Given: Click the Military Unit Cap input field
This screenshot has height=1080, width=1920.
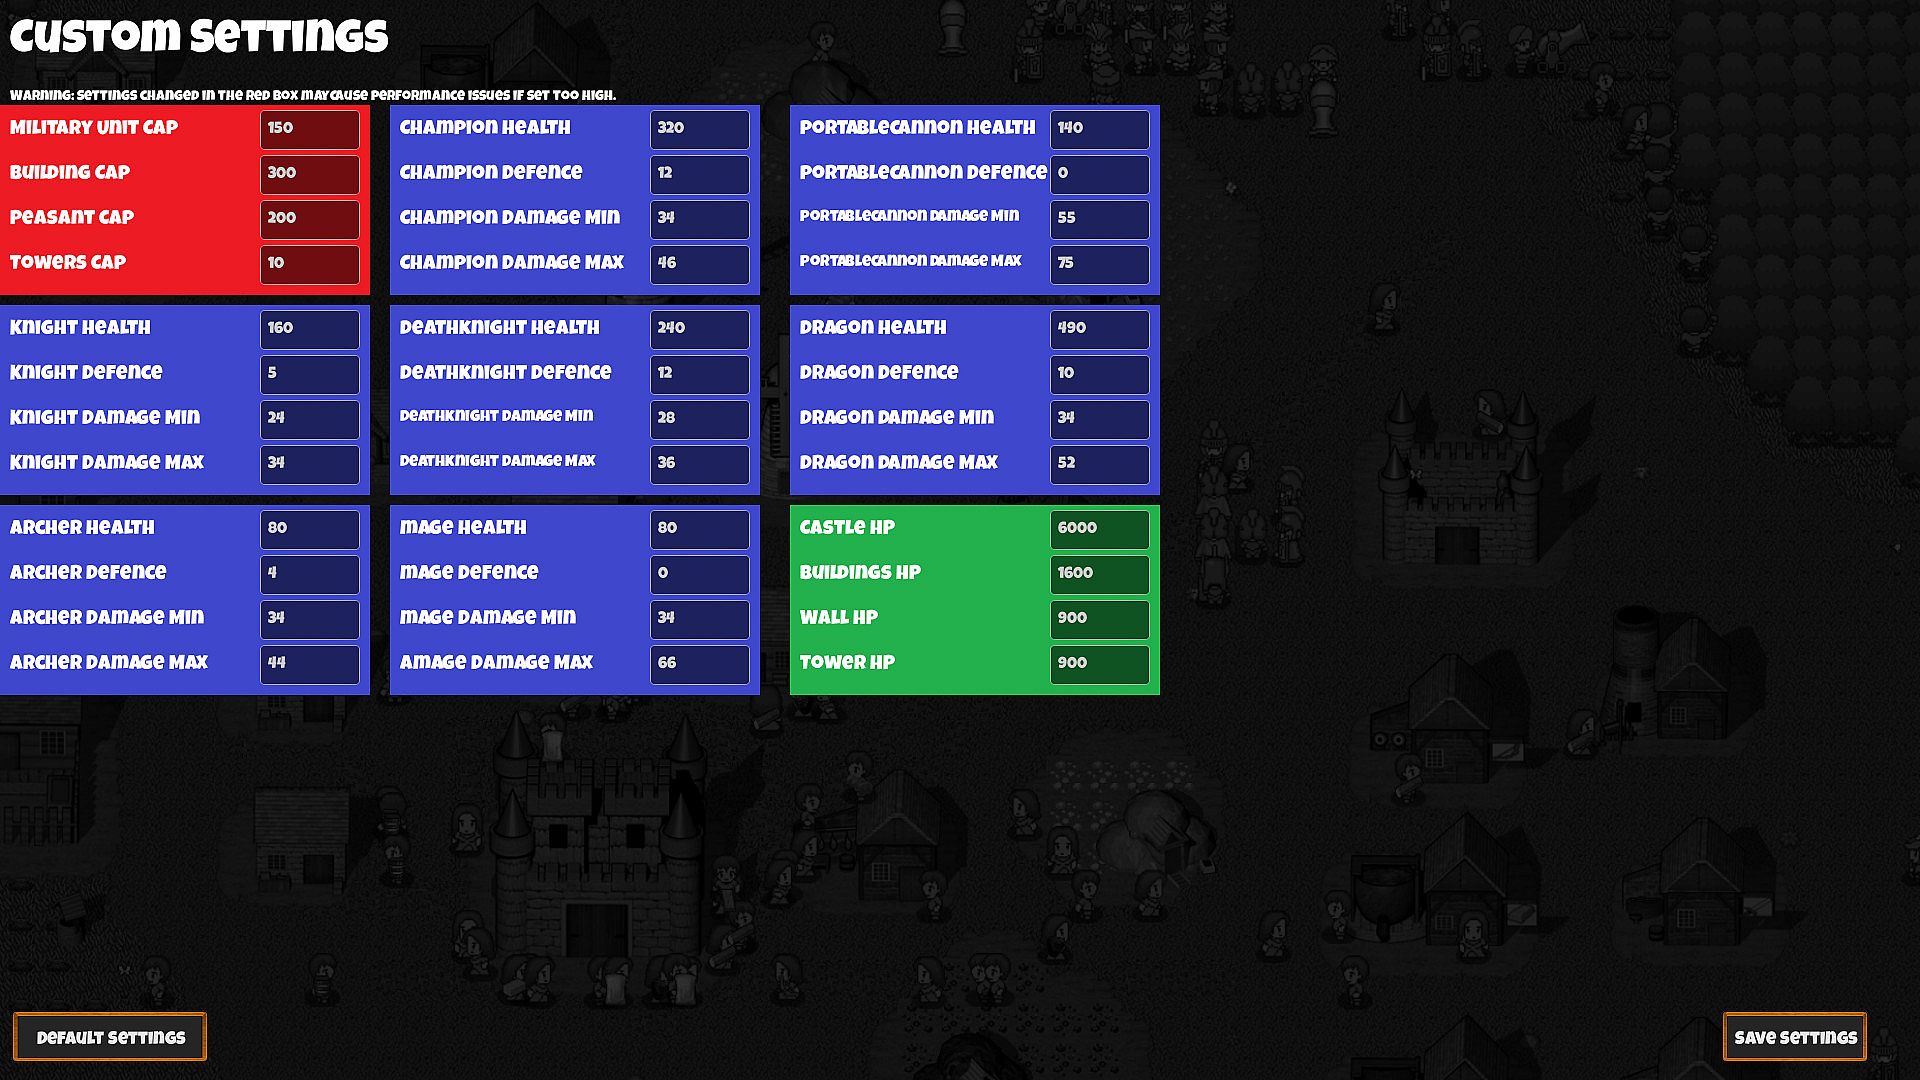Looking at the screenshot, I should click(309, 129).
